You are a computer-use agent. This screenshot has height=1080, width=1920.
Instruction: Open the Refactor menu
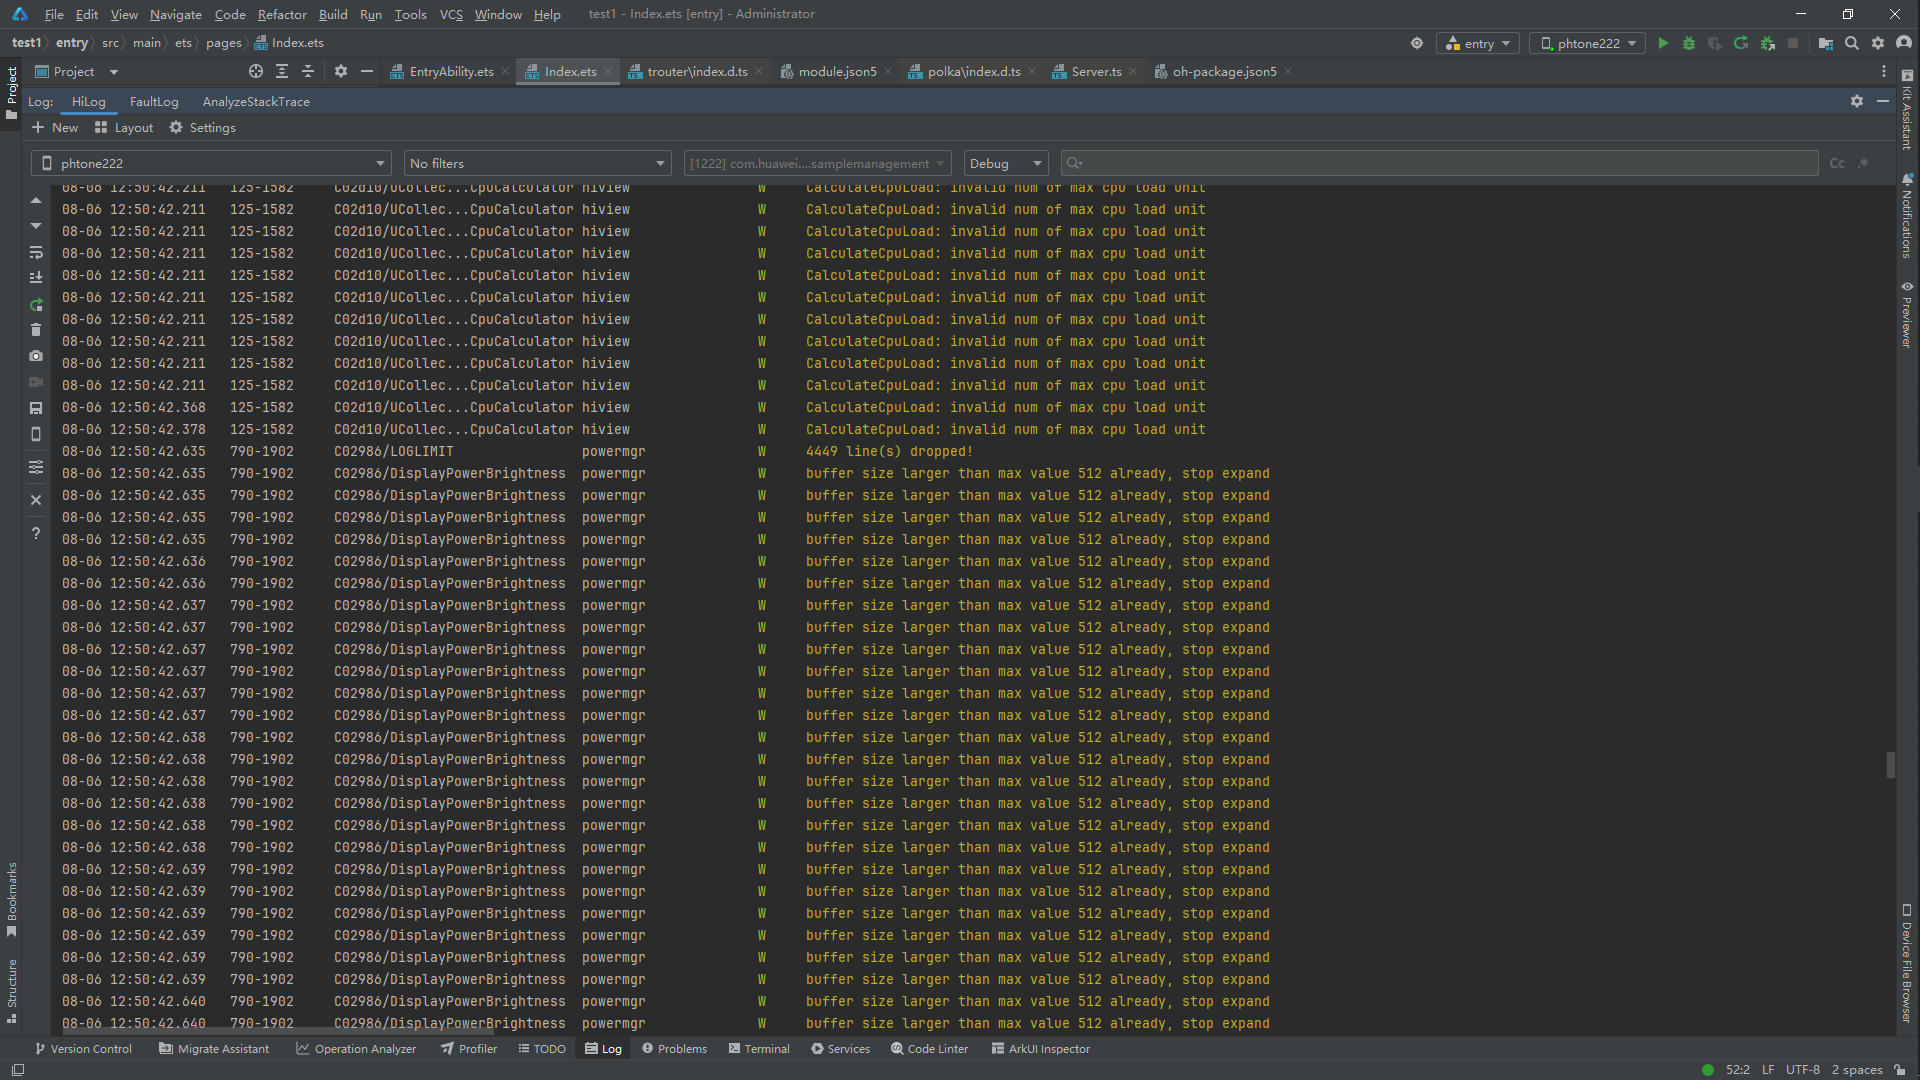click(x=282, y=14)
